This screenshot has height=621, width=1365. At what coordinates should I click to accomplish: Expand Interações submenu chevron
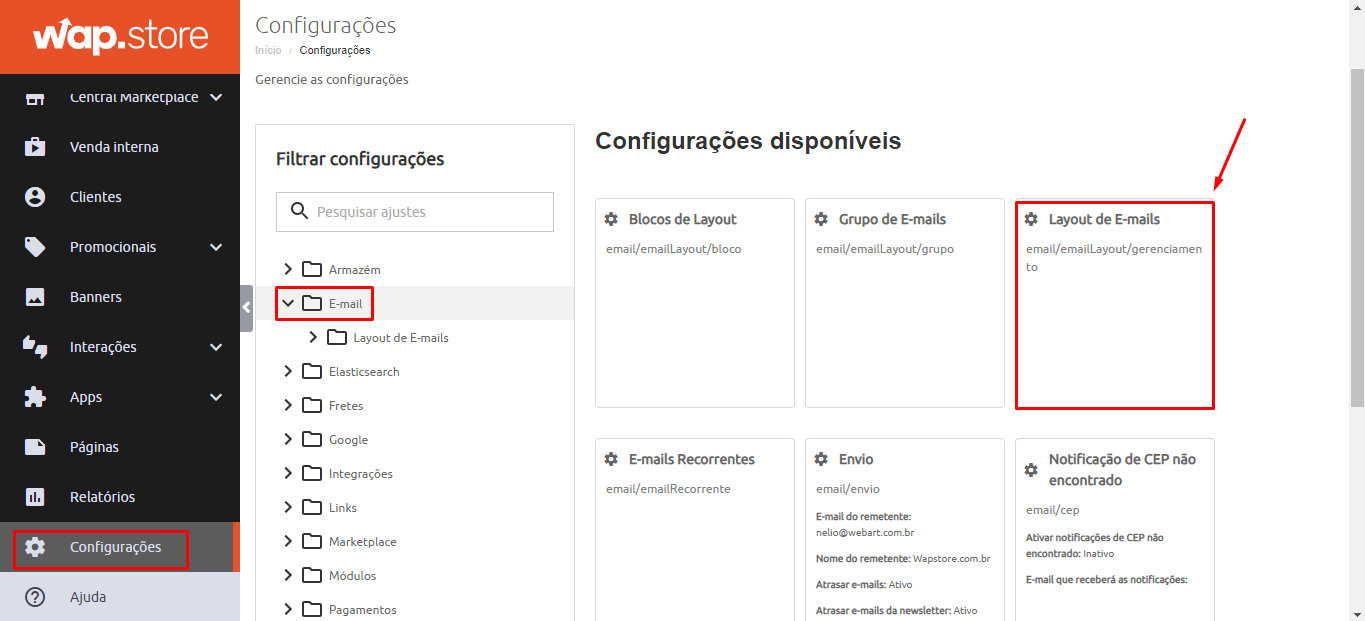[x=216, y=347]
